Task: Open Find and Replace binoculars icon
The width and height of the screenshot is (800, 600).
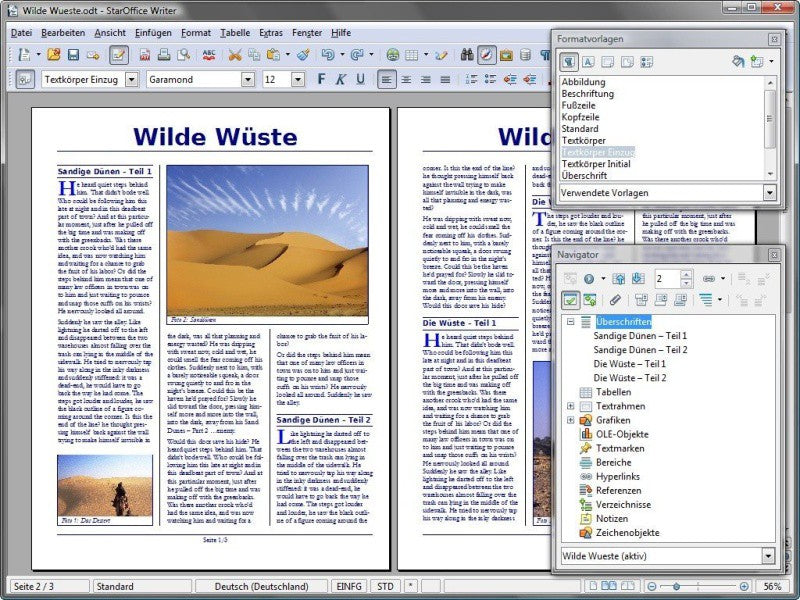Action: tap(467, 55)
